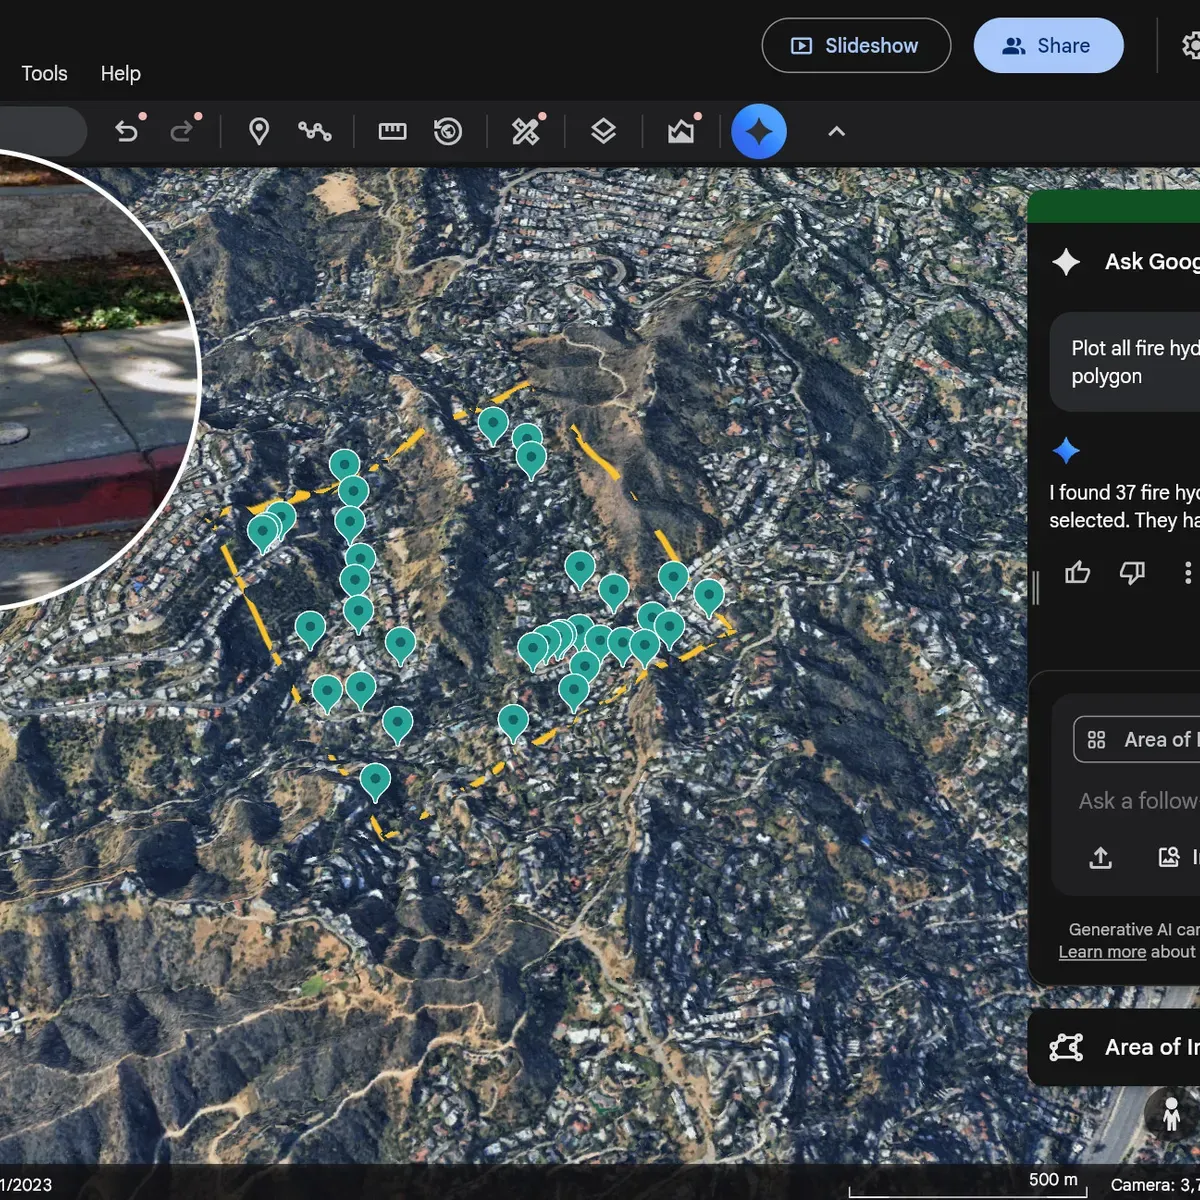Open the Map style layers picker
1200x1200 pixels.
tap(603, 131)
